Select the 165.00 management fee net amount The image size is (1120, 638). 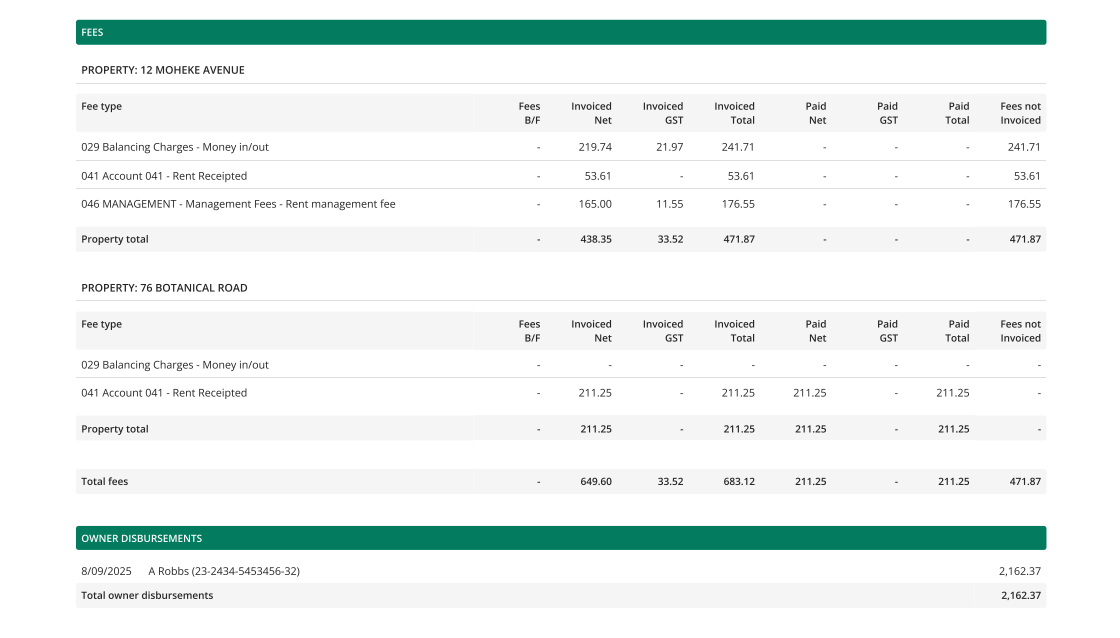[595, 204]
